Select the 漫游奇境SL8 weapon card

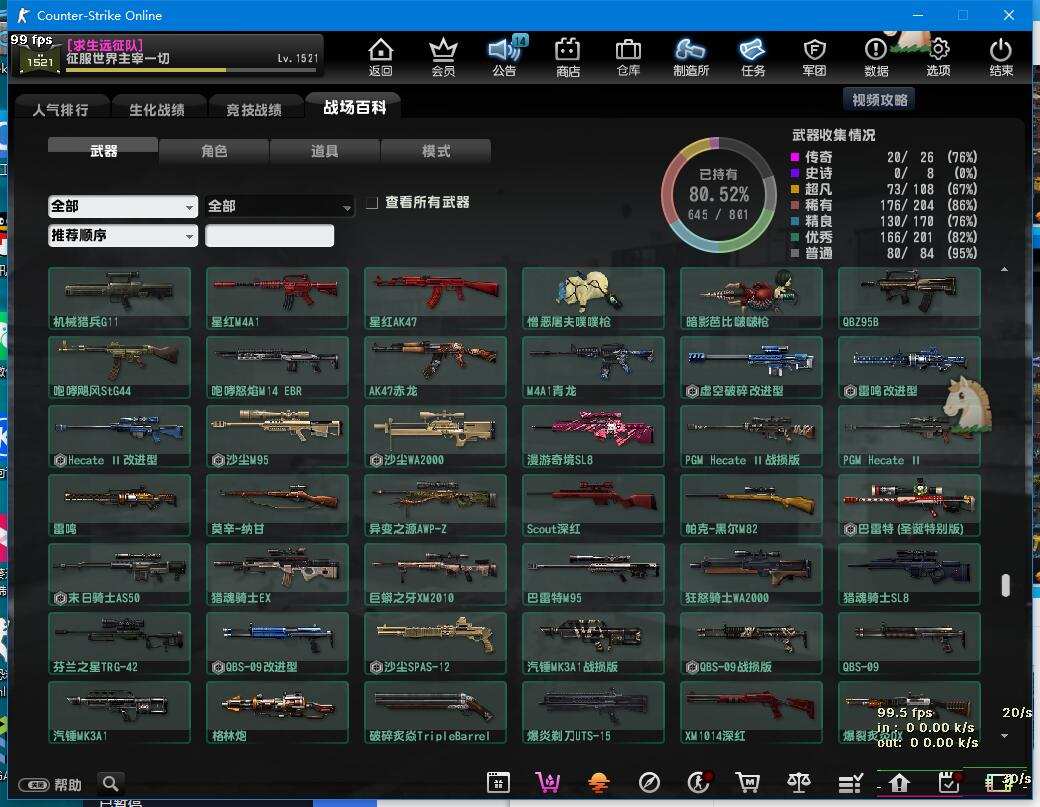[593, 436]
